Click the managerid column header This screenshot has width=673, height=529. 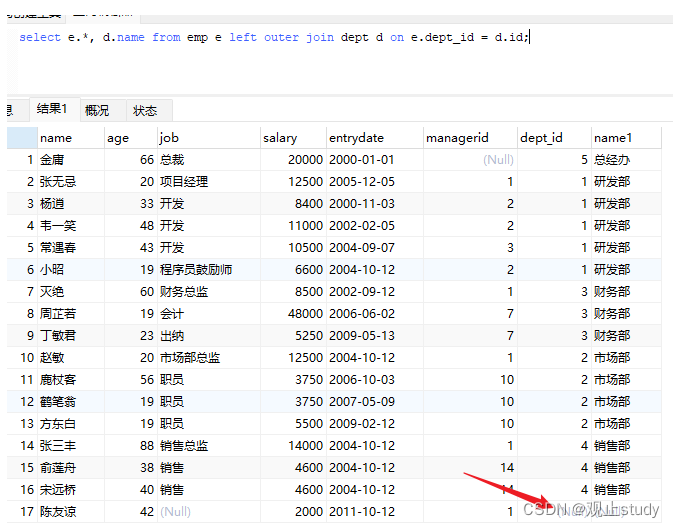click(470, 138)
